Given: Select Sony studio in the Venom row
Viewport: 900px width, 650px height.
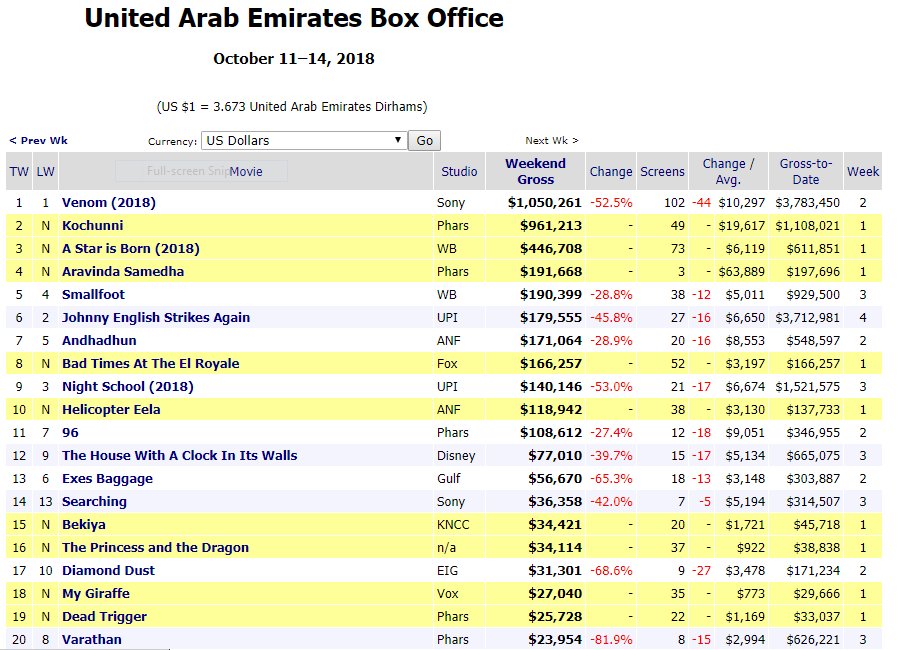Looking at the screenshot, I should coord(451,203).
